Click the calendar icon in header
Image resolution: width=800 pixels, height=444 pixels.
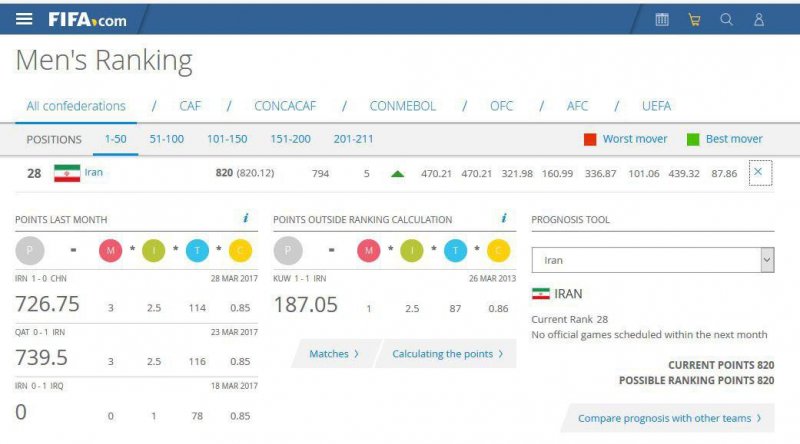point(661,19)
